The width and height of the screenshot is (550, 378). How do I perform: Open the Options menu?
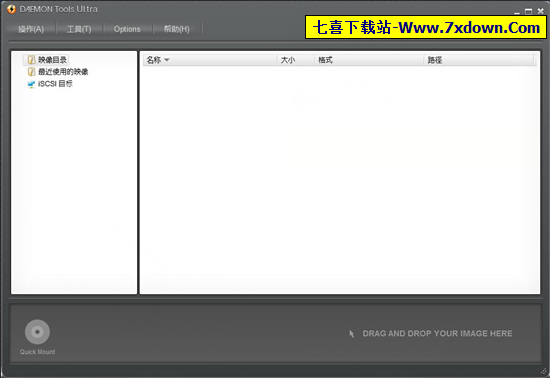(127, 29)
